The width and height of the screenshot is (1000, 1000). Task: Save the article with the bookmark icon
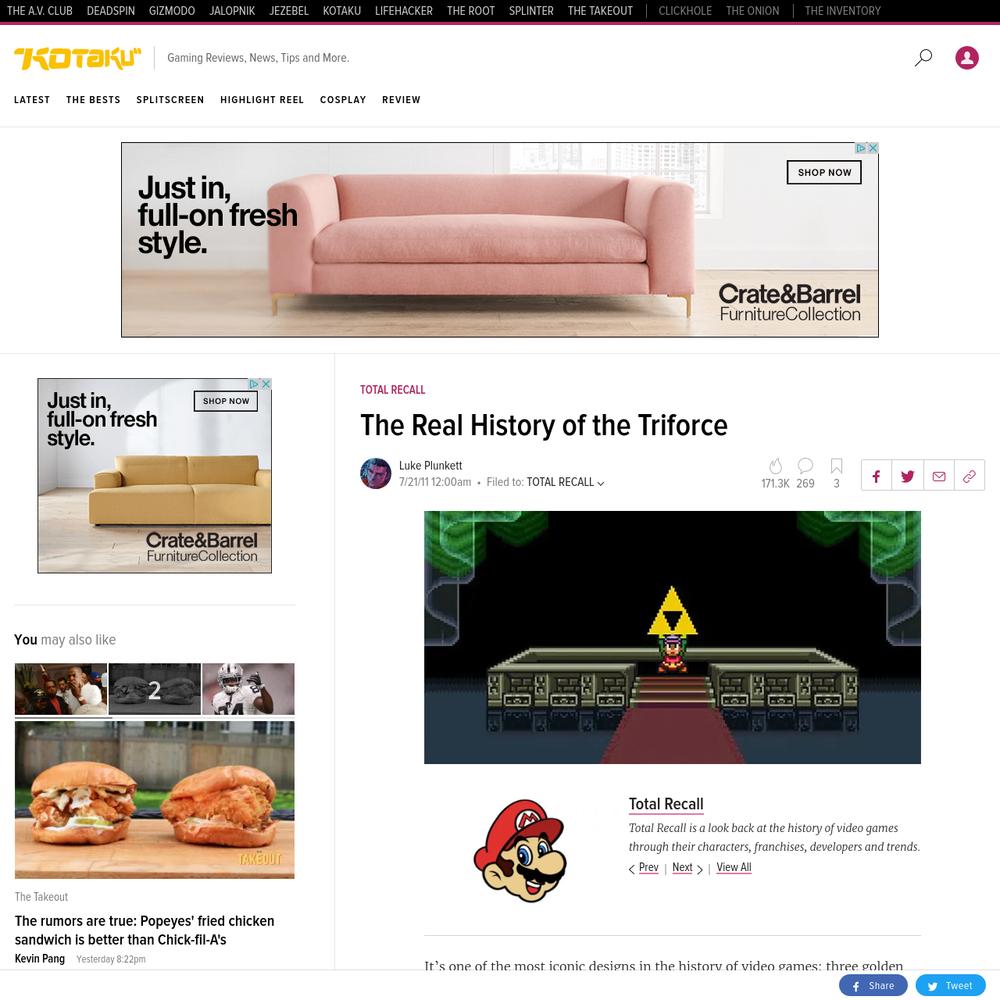[x=836, y=466]
